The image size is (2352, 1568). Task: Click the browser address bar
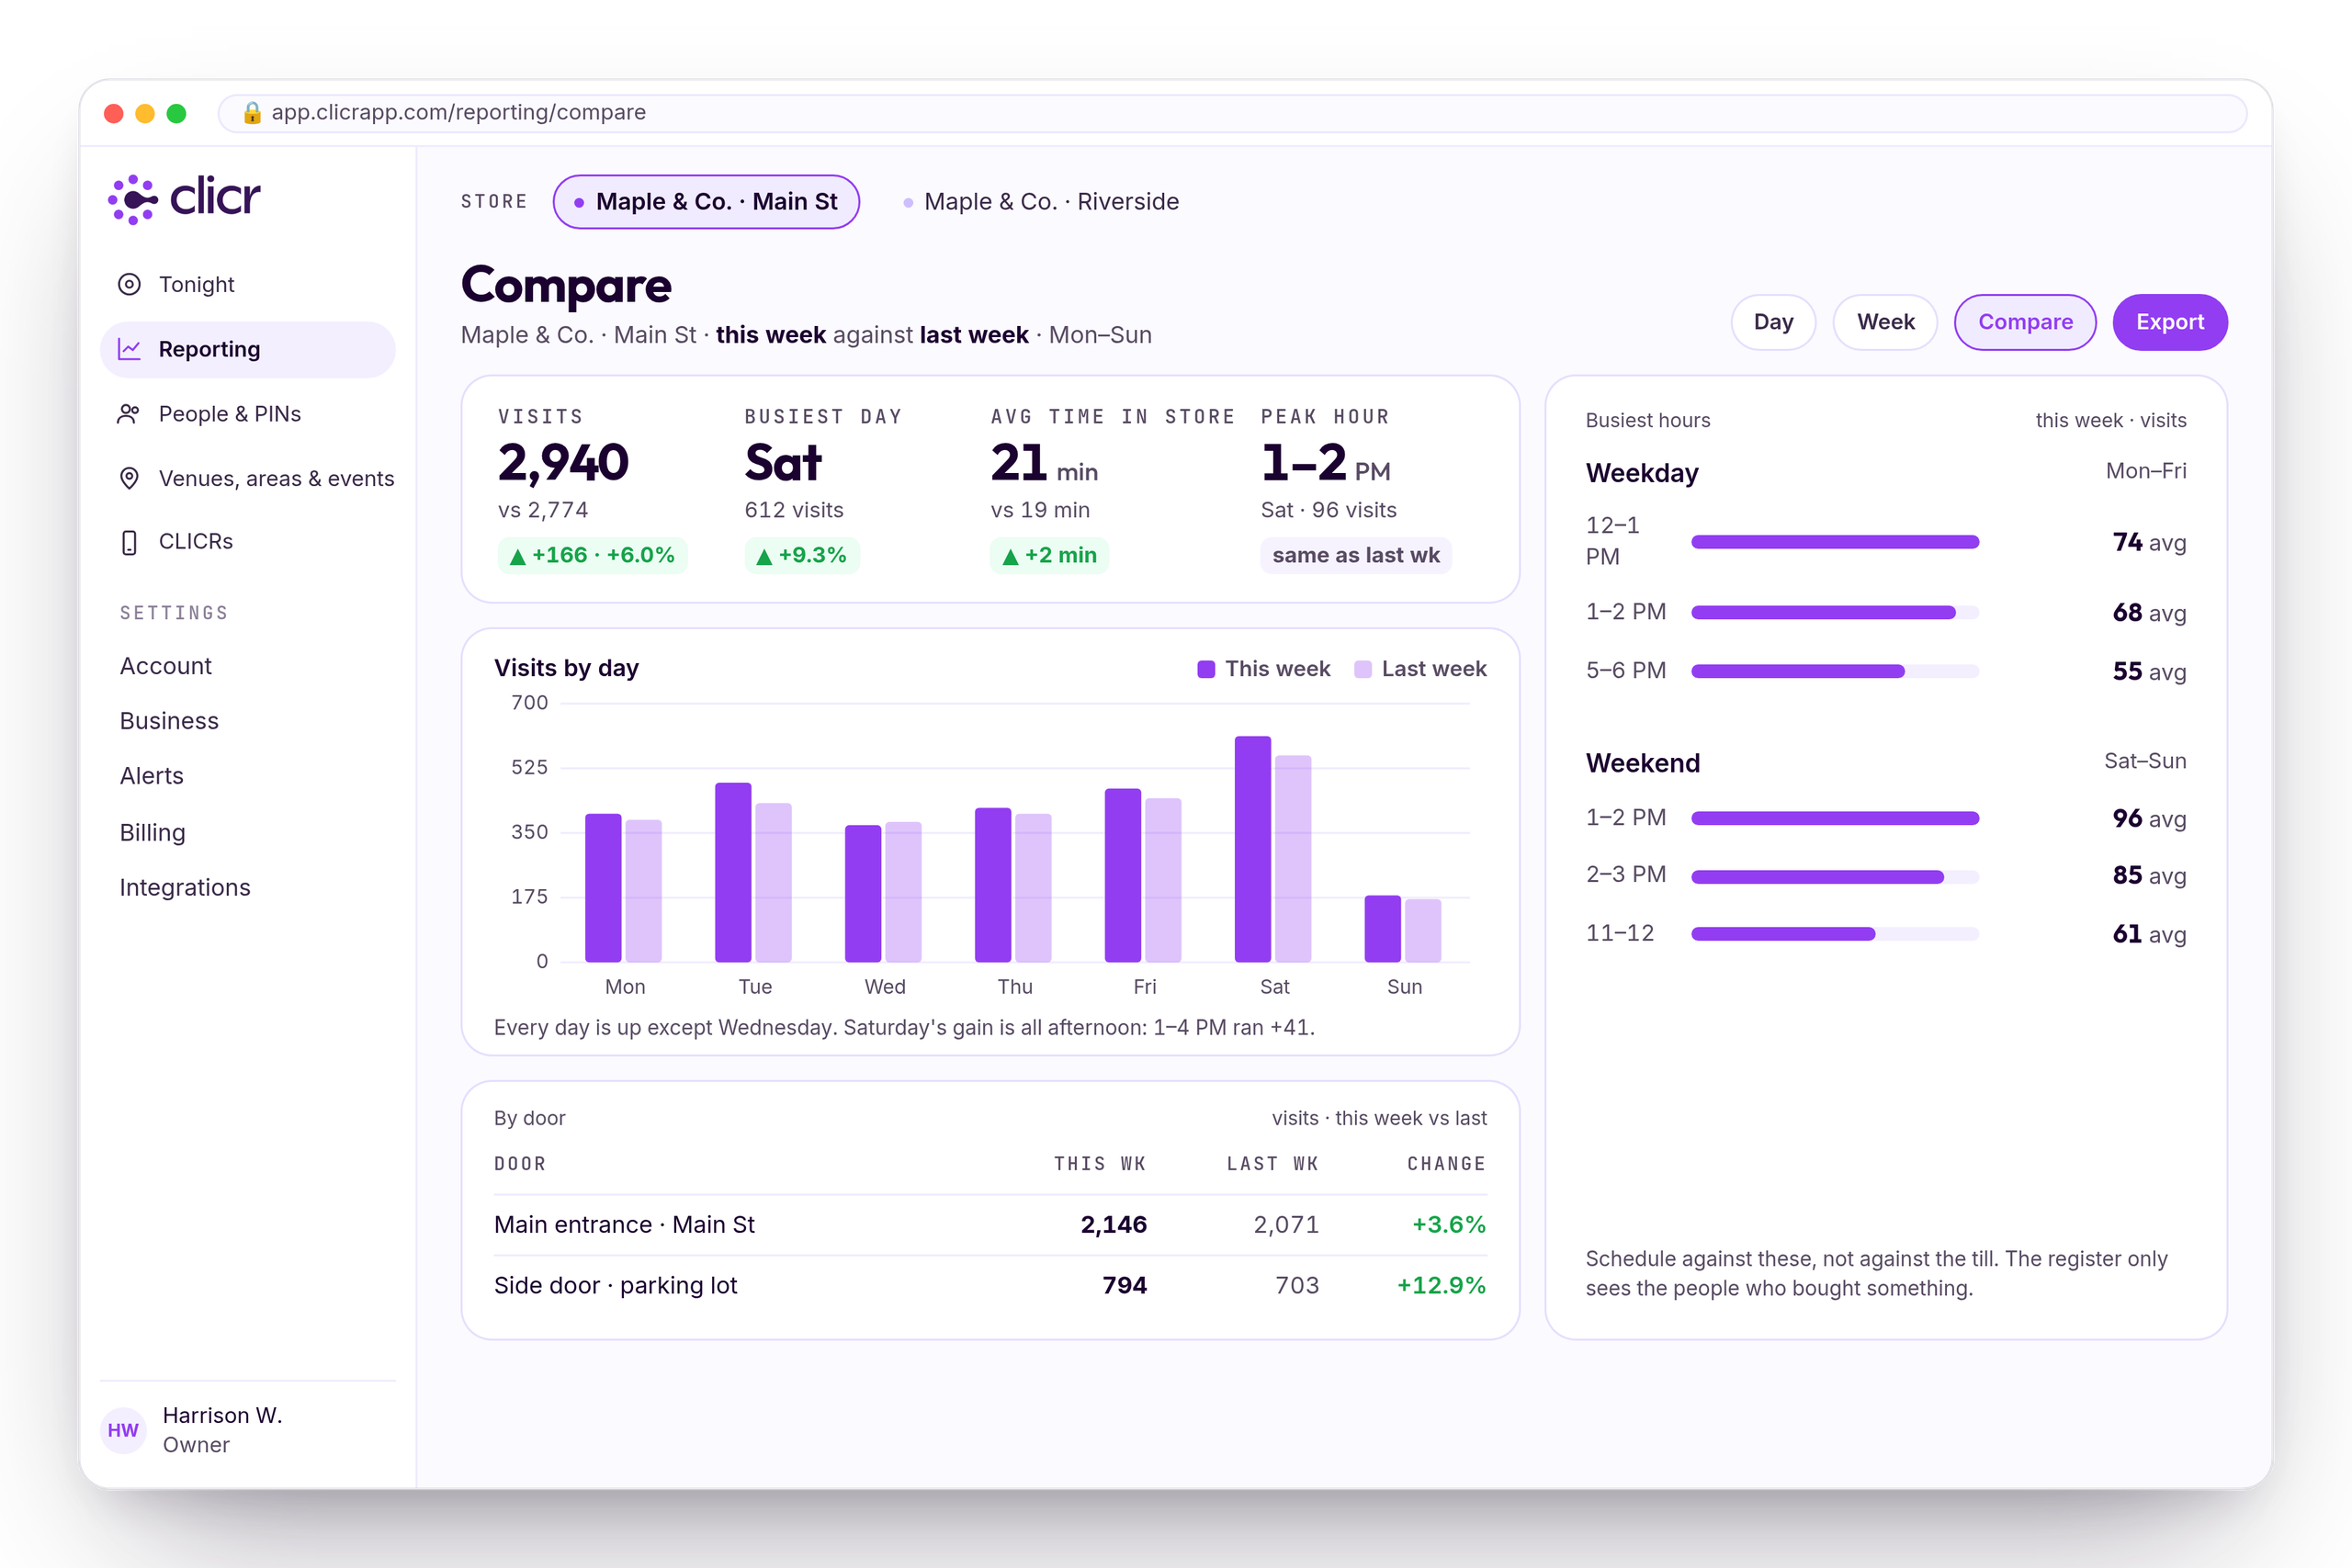pyautogui.click(x=1232, y=112)
